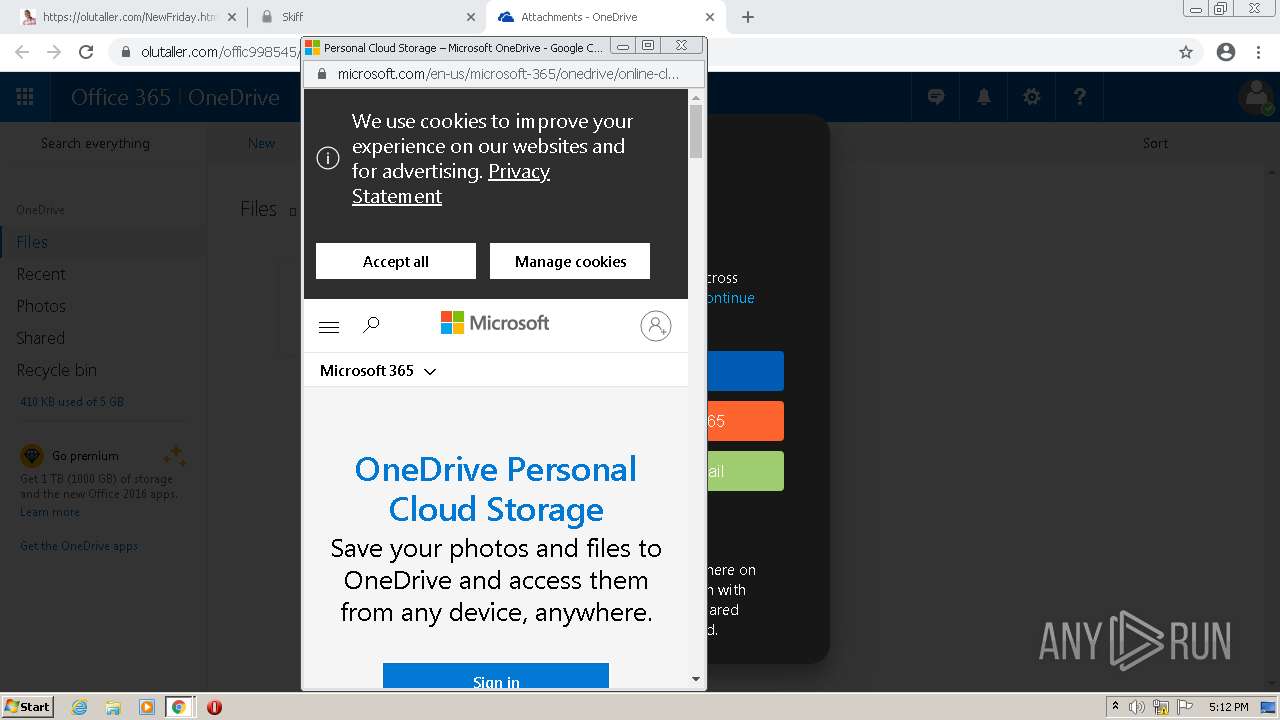Open the hamburger menu on Microsoft page
The image size is (1280, 720).
click(x=328, y=327)
